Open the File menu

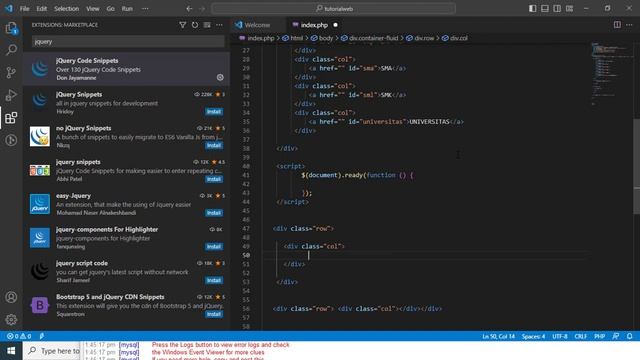(x=24, y=9)
